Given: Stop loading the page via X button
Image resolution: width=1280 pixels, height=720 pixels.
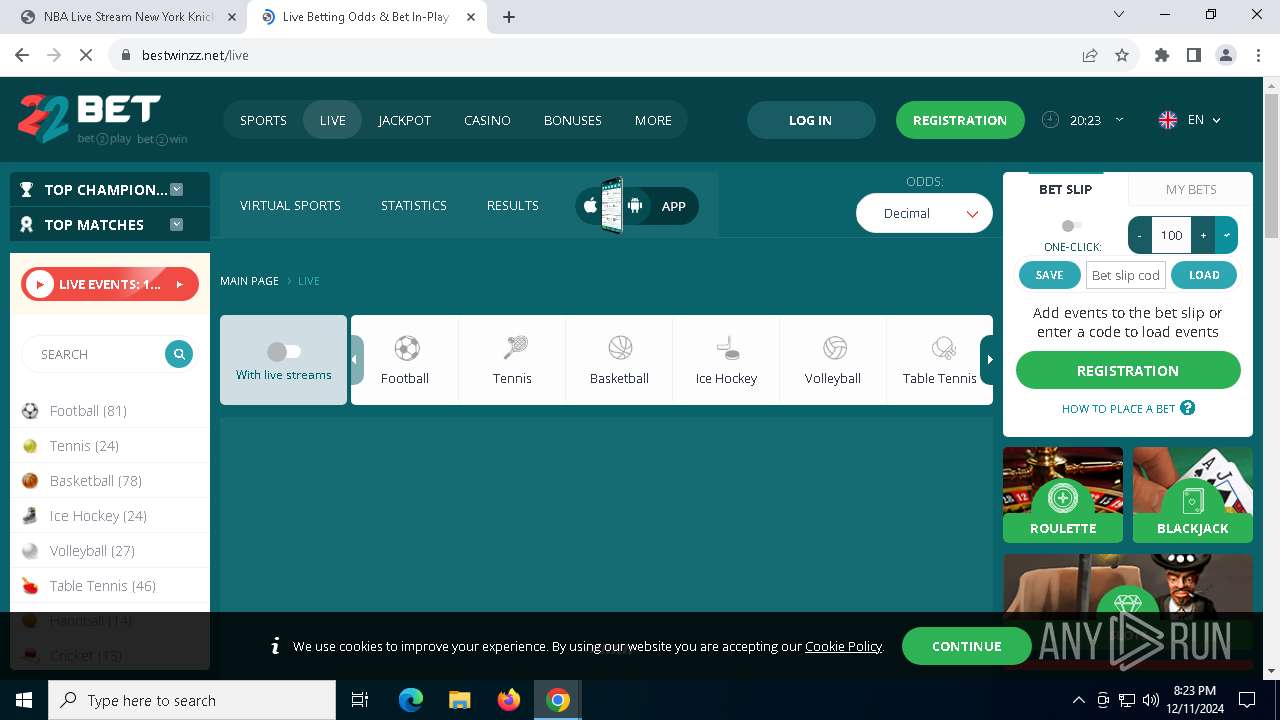Looking at the screenshot, I should [86, 55].
